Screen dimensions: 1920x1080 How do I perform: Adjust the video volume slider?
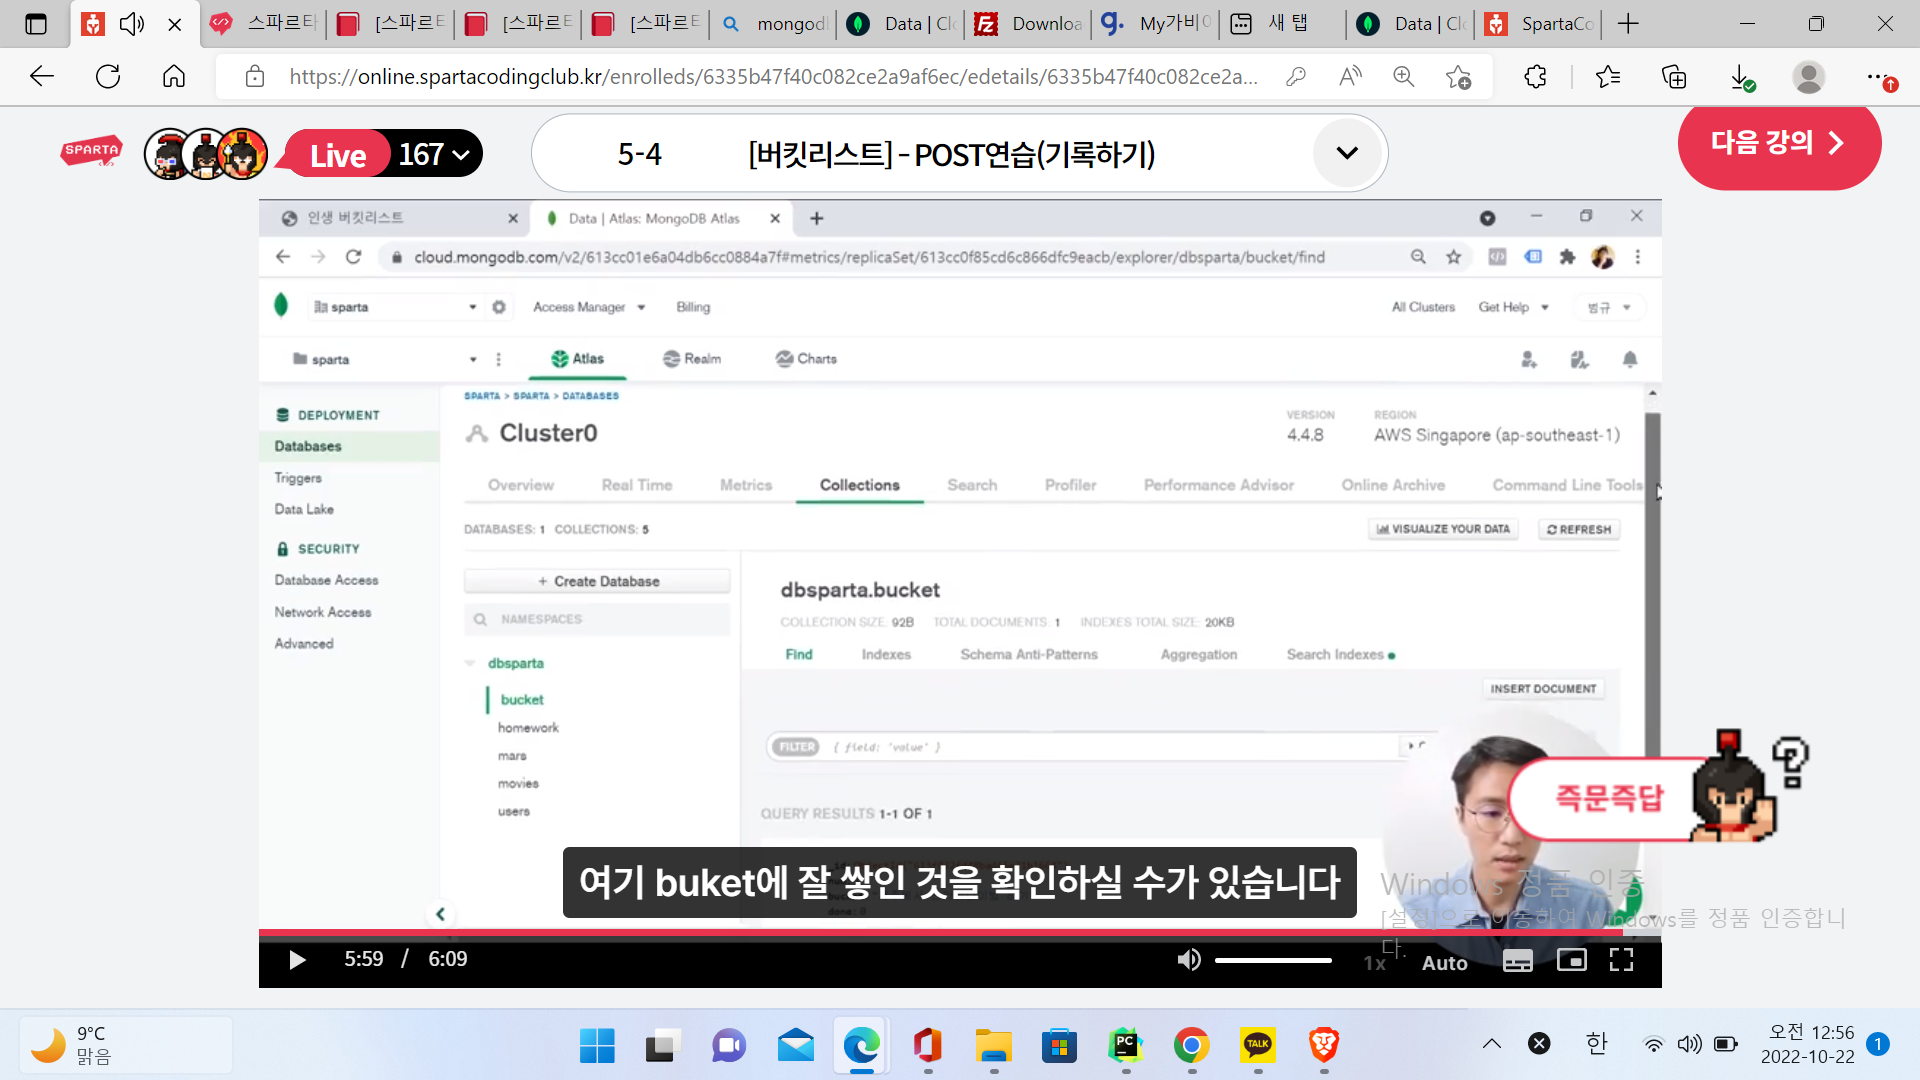[x=1273, y=960]
